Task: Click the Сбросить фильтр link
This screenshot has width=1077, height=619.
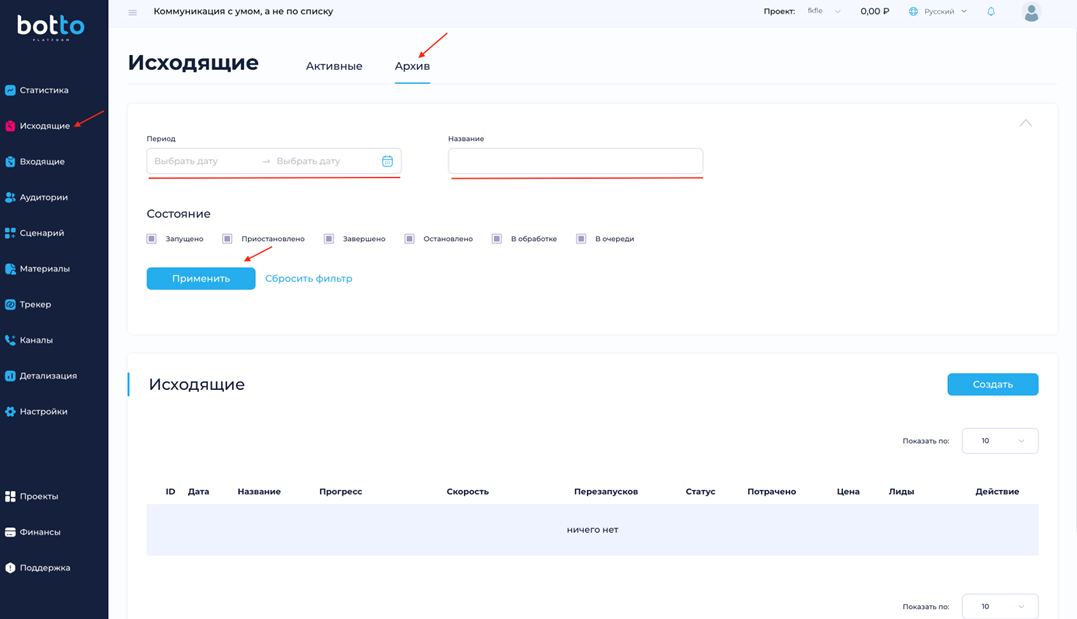Action: (x=308, y=279)
